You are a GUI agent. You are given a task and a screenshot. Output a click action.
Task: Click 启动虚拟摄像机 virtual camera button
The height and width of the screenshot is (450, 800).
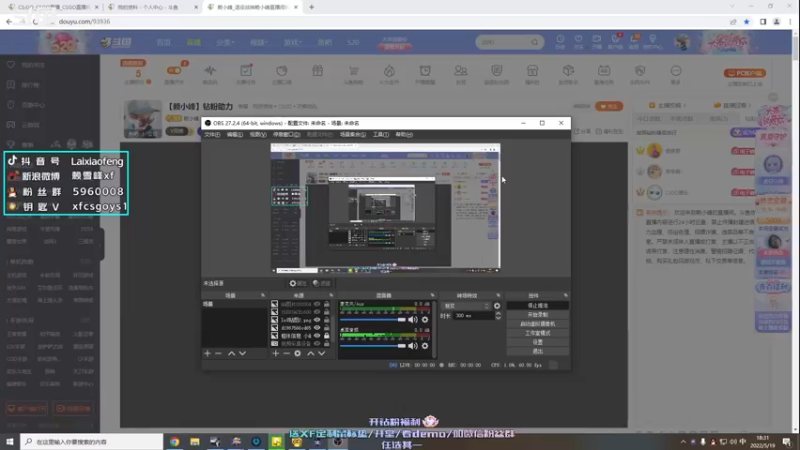[x=537, y=324]
